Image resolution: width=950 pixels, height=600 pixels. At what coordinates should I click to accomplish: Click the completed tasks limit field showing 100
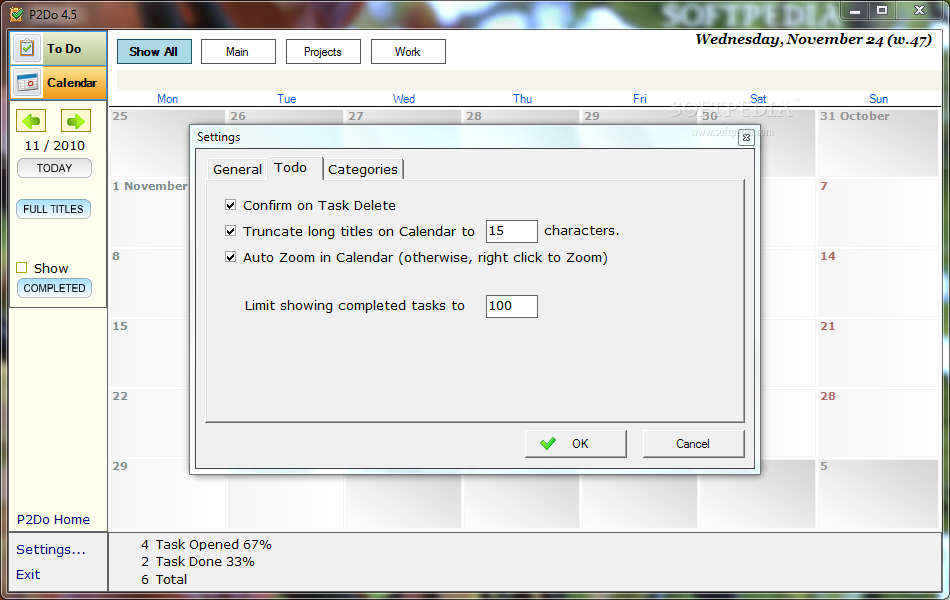pyautogui.click(x=511, y=306)
